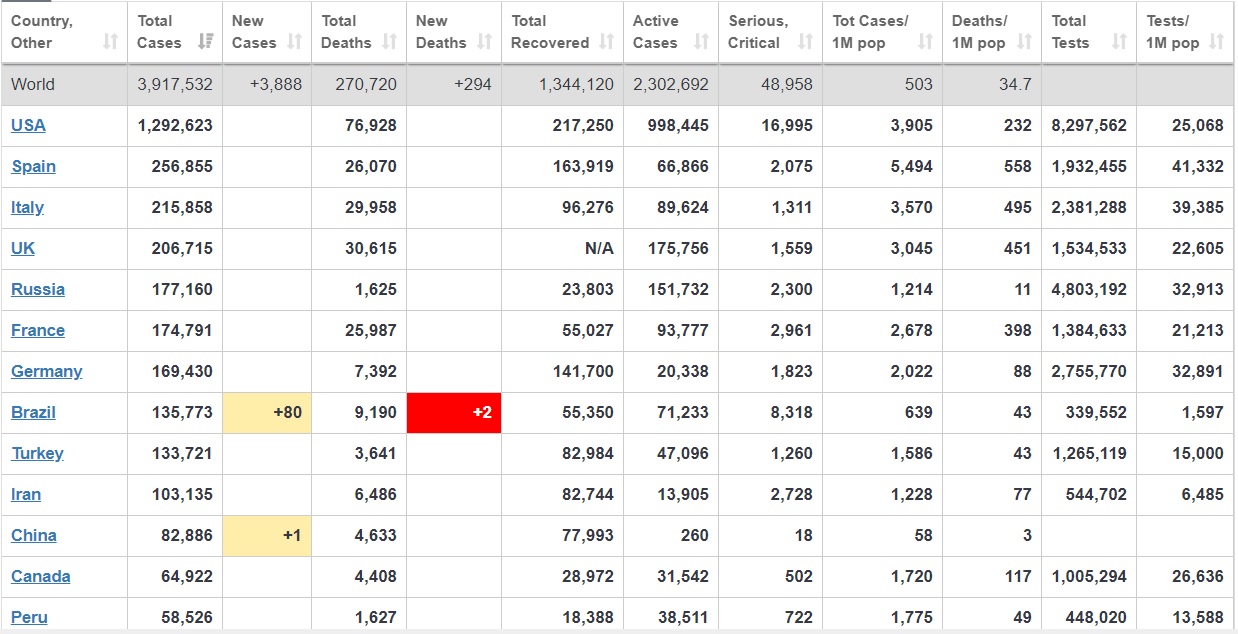1238x634 pixels.
Task: Open the France country link
Action: 38,330
